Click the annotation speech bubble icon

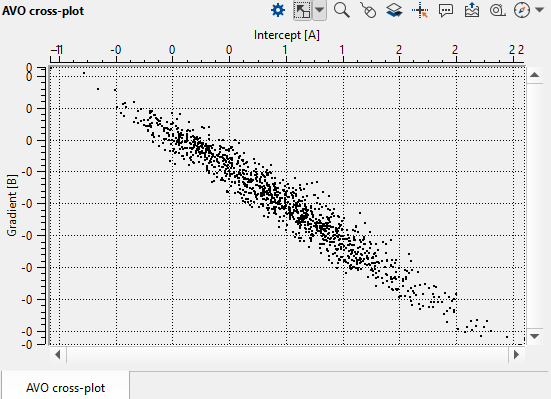pyautogui.click(x=446, y=11)
